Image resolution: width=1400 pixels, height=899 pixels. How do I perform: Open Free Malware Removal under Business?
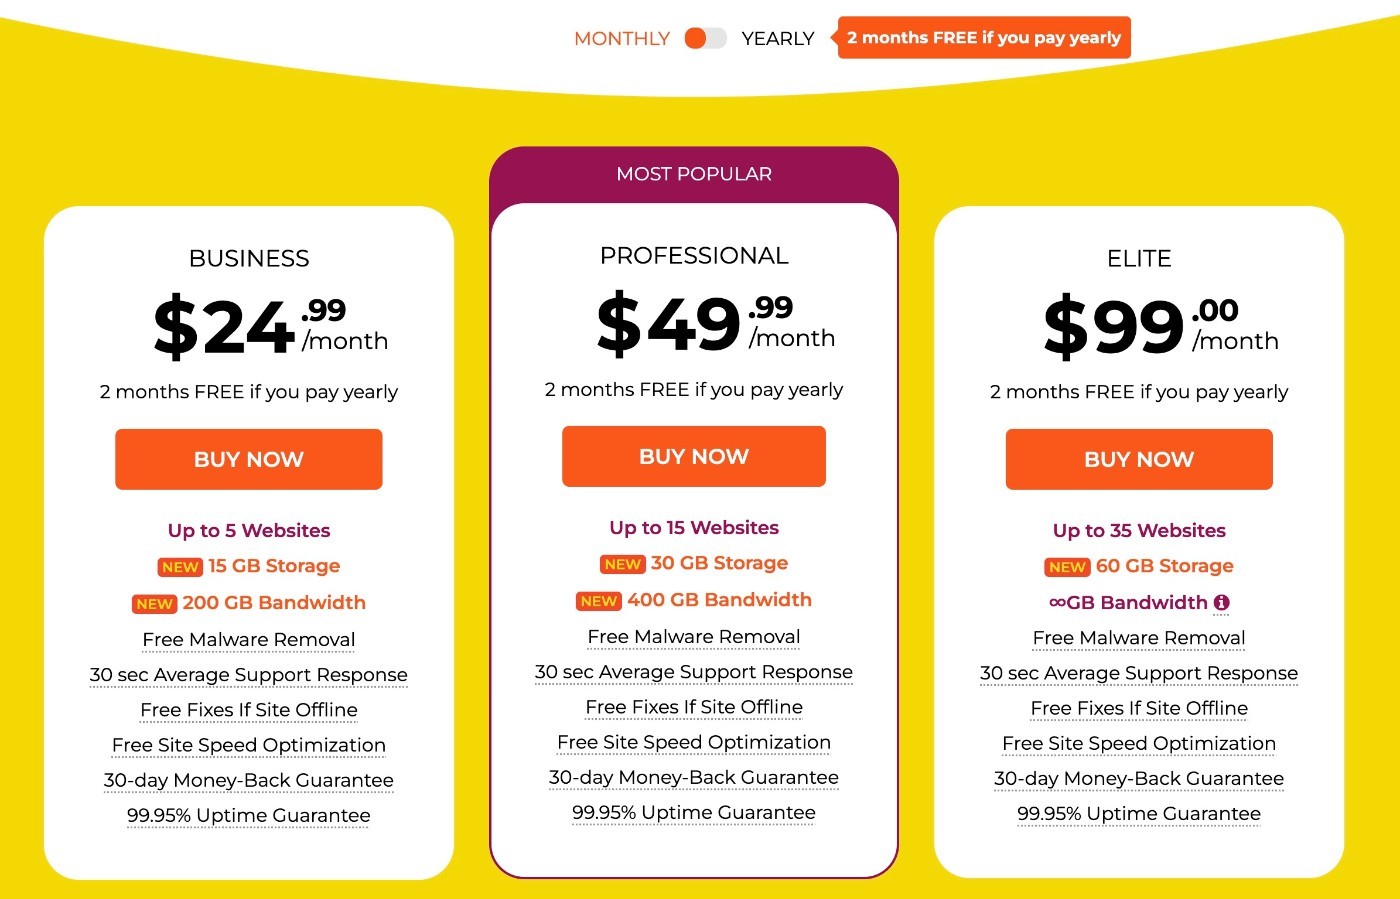pyautogui.click(x=249, y=639)
